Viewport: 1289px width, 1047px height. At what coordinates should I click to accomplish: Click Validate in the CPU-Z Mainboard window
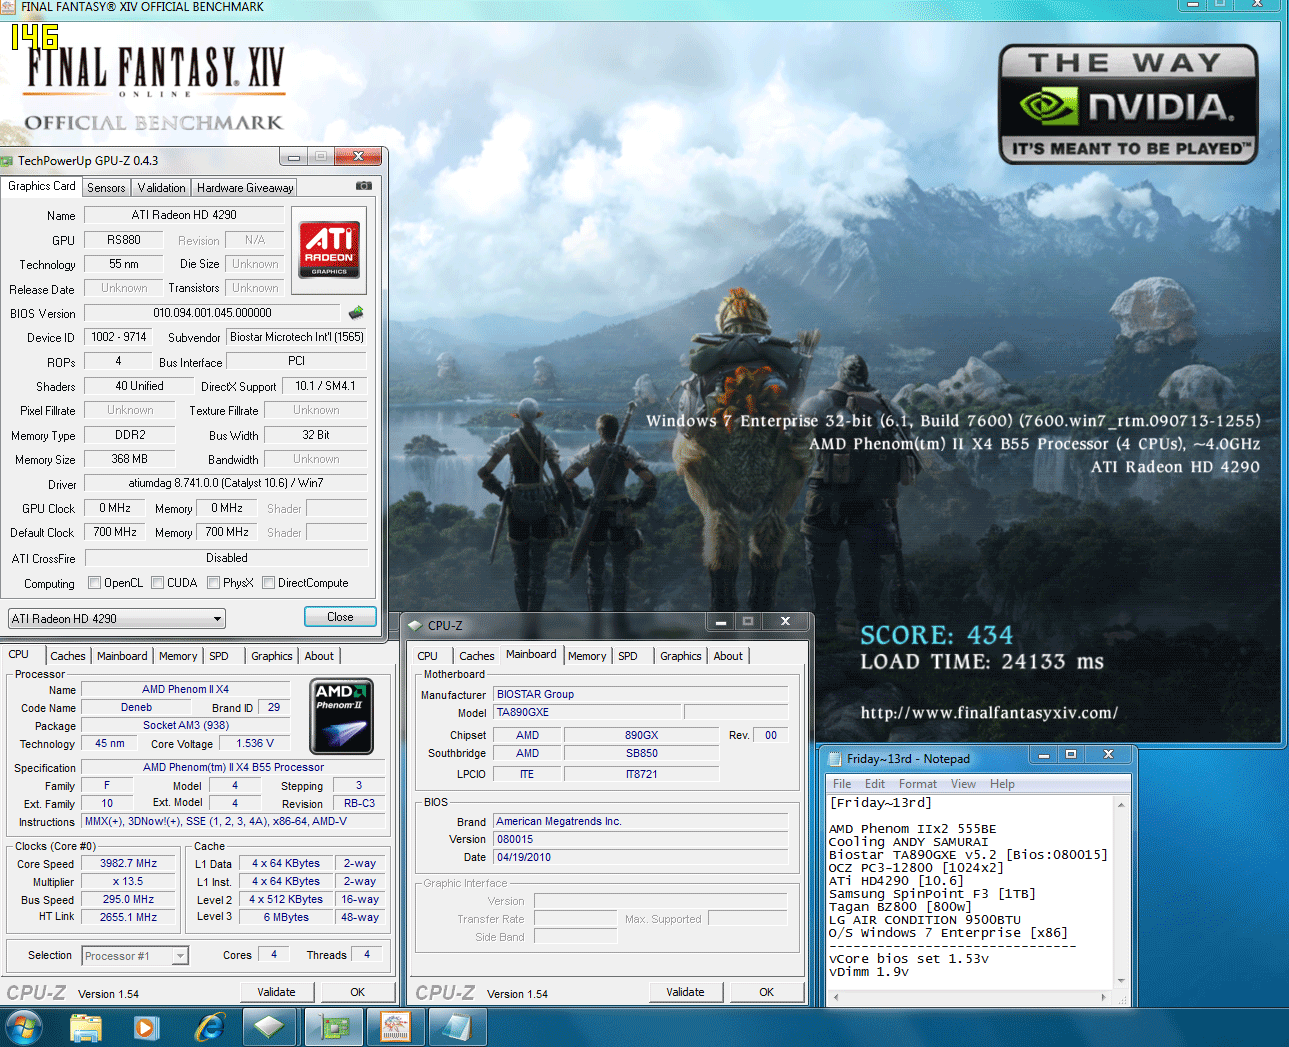(x=686, y=992)
